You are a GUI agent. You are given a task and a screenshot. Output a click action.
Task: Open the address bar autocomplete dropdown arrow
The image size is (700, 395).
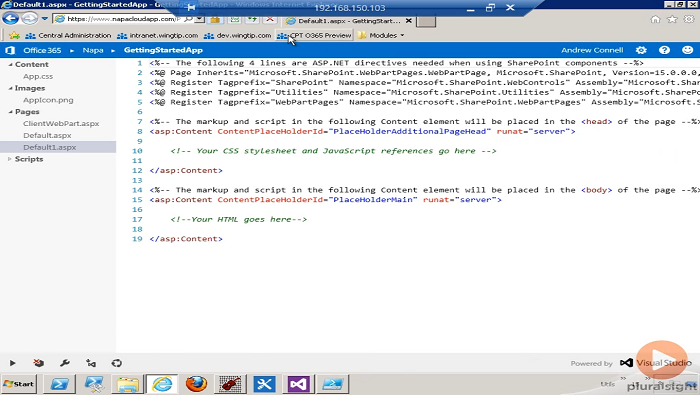200,19
